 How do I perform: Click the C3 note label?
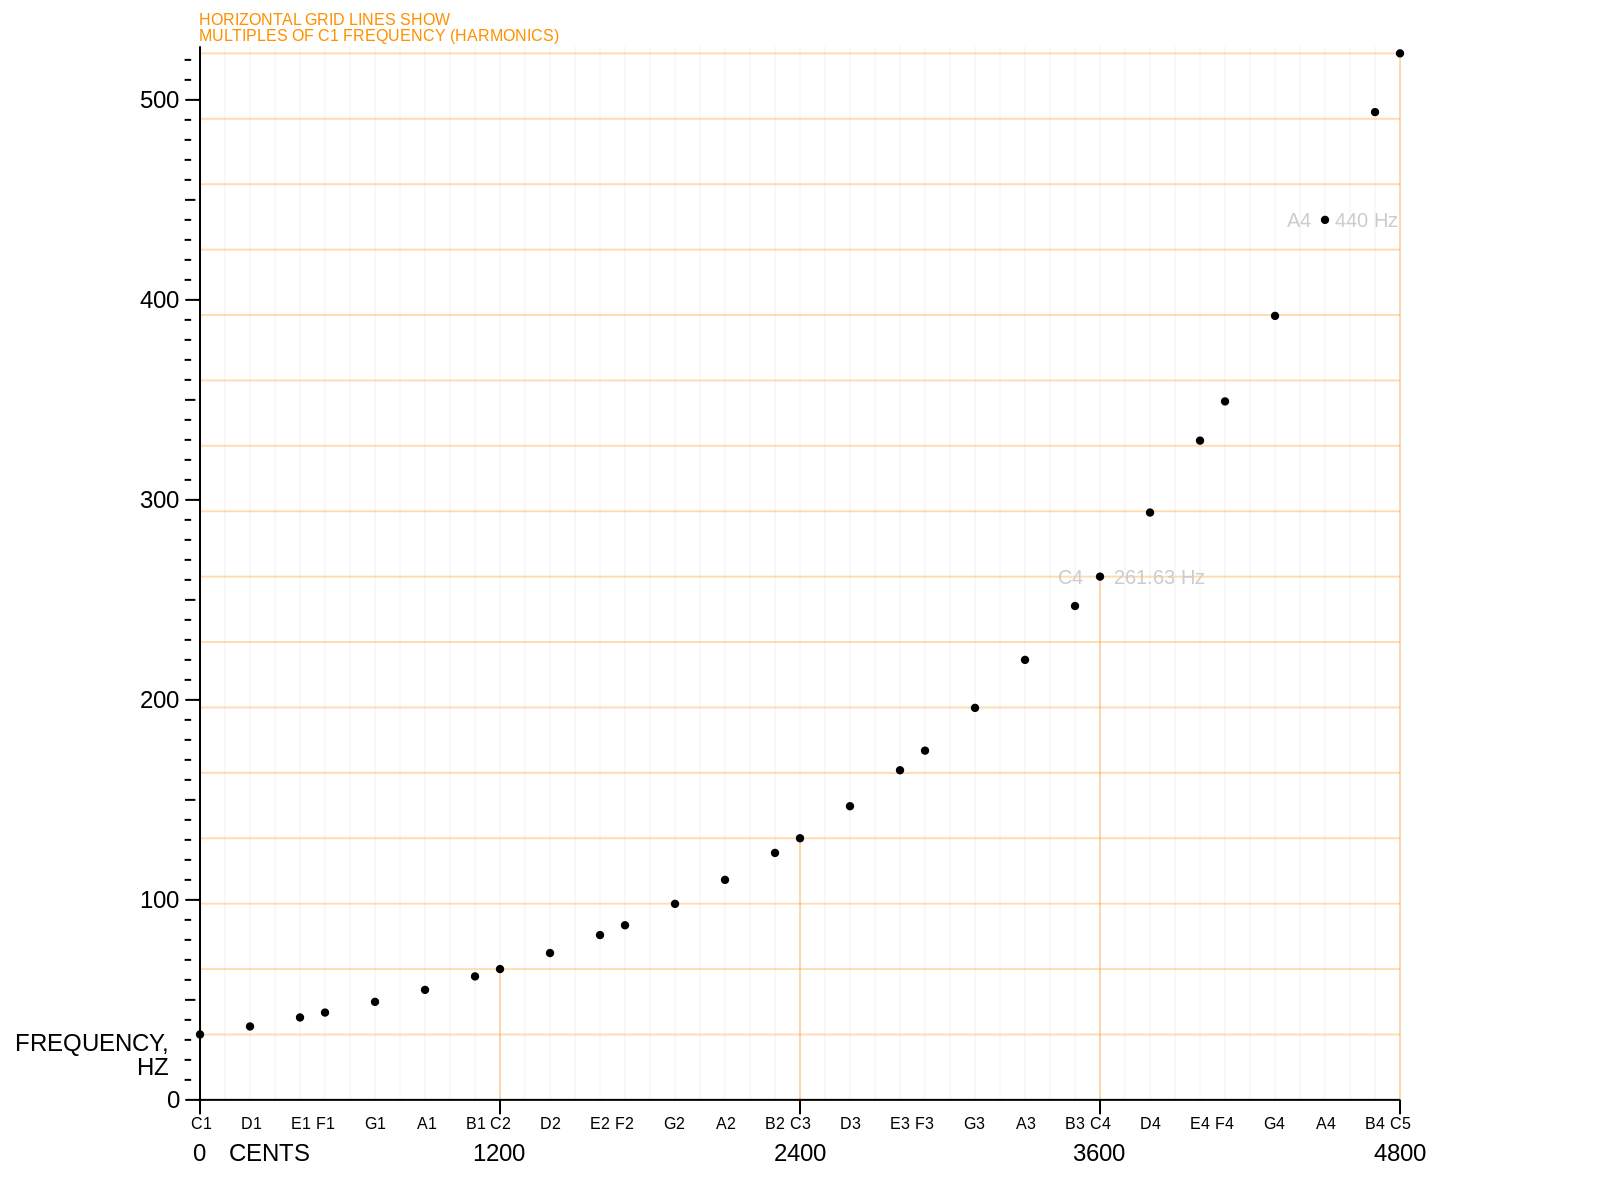pyautogui.click(x=800, y=1123)
